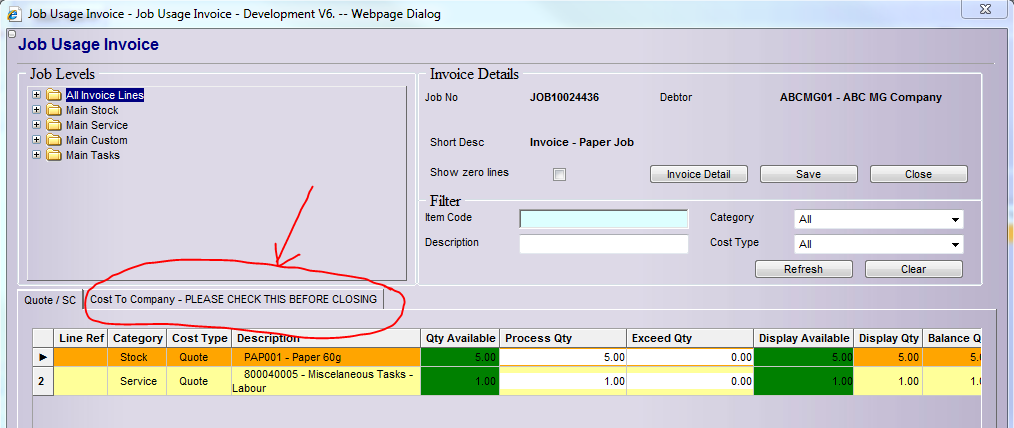
Task: Click the Process Qty cell for Paper 60g
Action: point(563,357)
